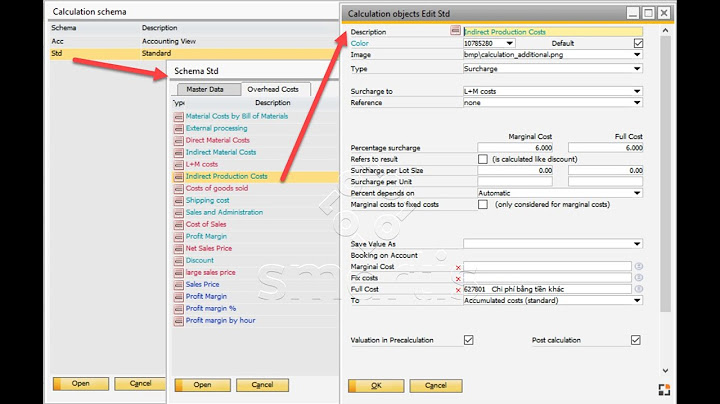Toggle Valuation in Precalculation checkbox
This screenshot has width=720, height=404.
coord(468,340)
